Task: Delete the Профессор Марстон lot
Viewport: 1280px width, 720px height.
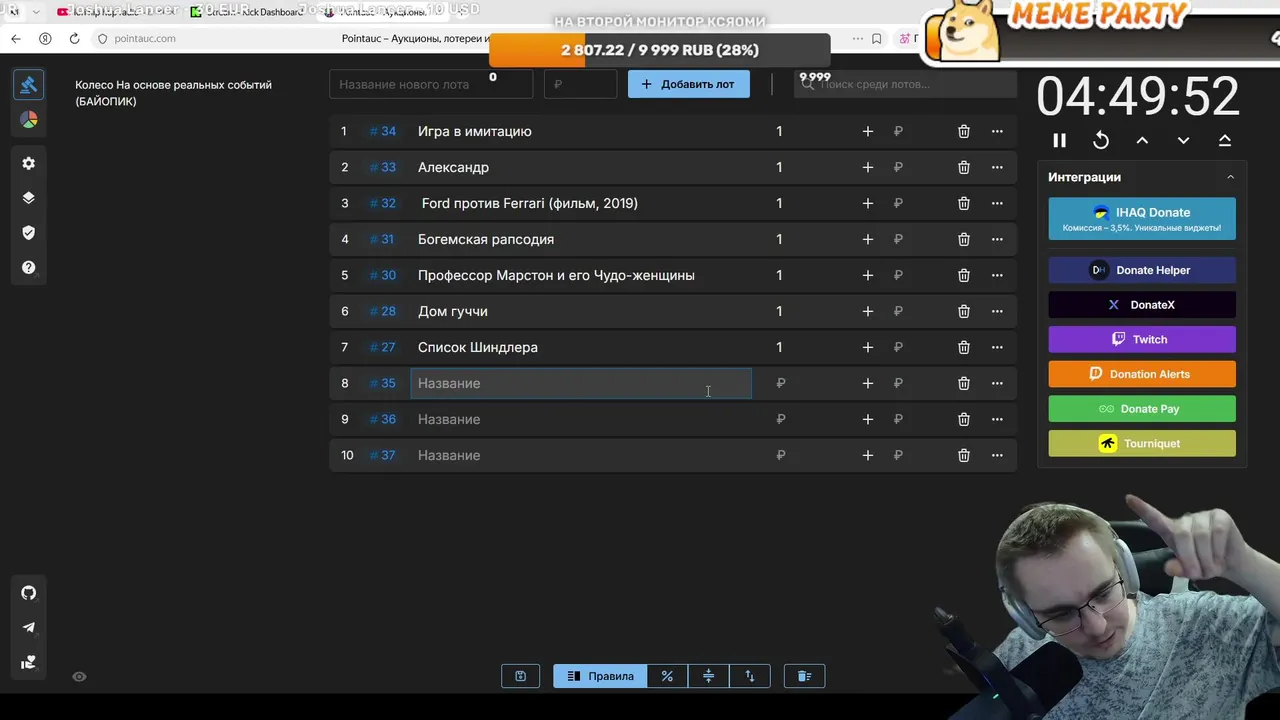Action: (x=963, y=275)
